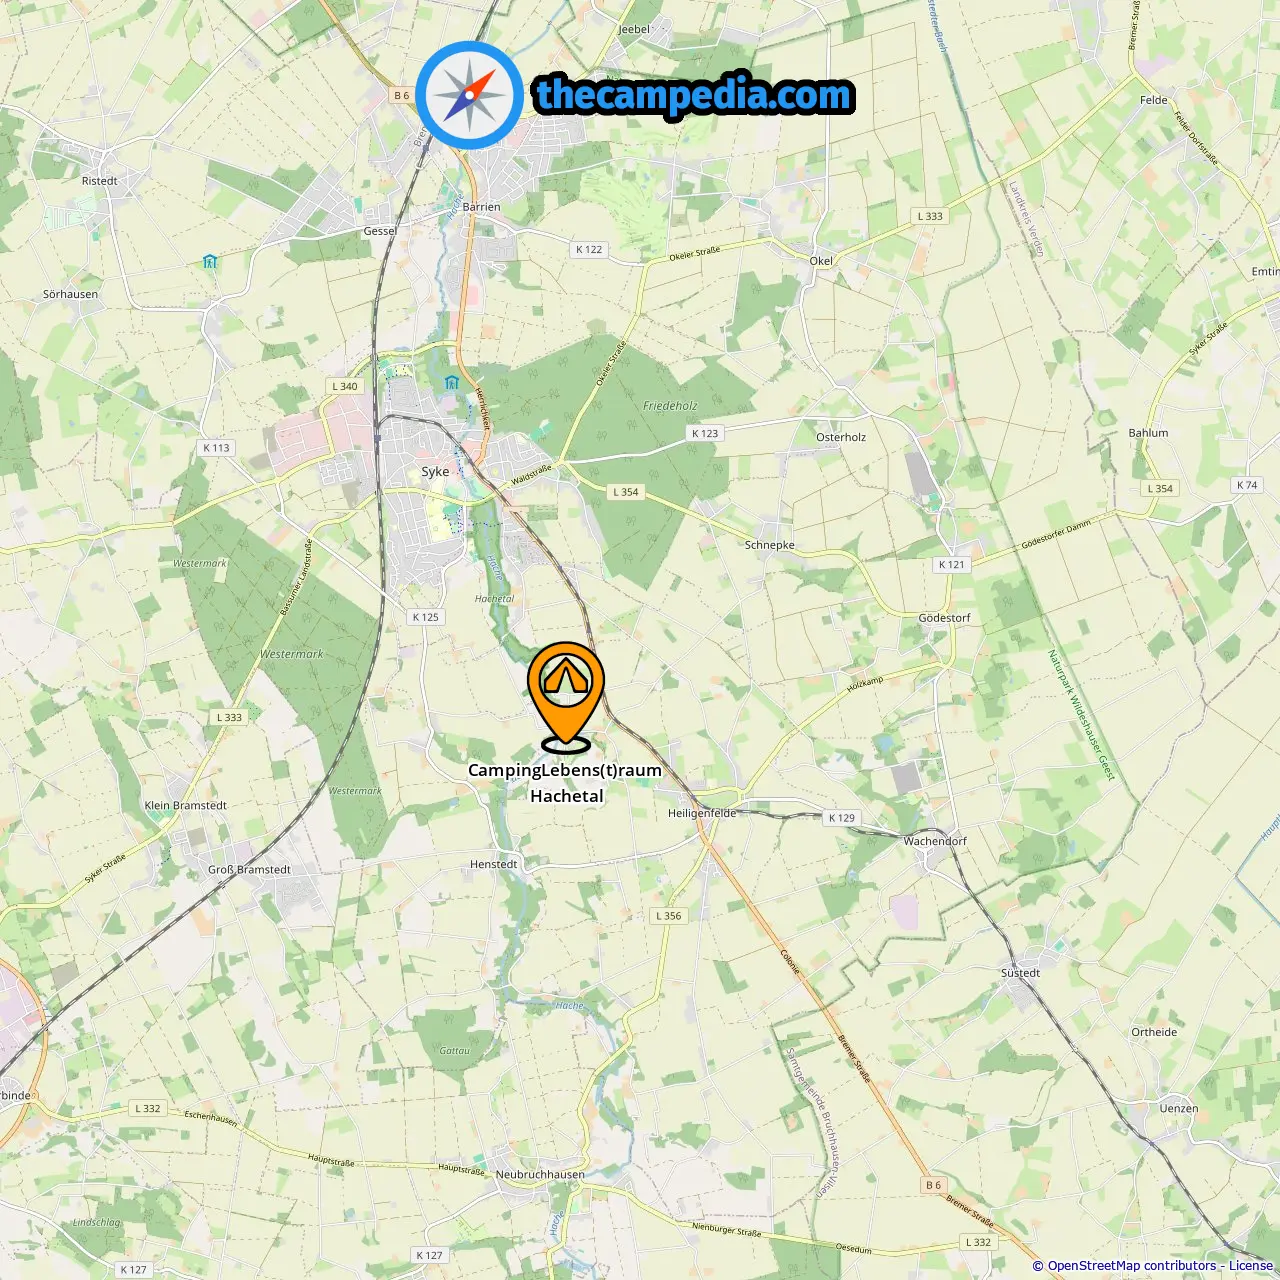
Task: Click the castle icon north of Syke
Action: click(452, 382)
